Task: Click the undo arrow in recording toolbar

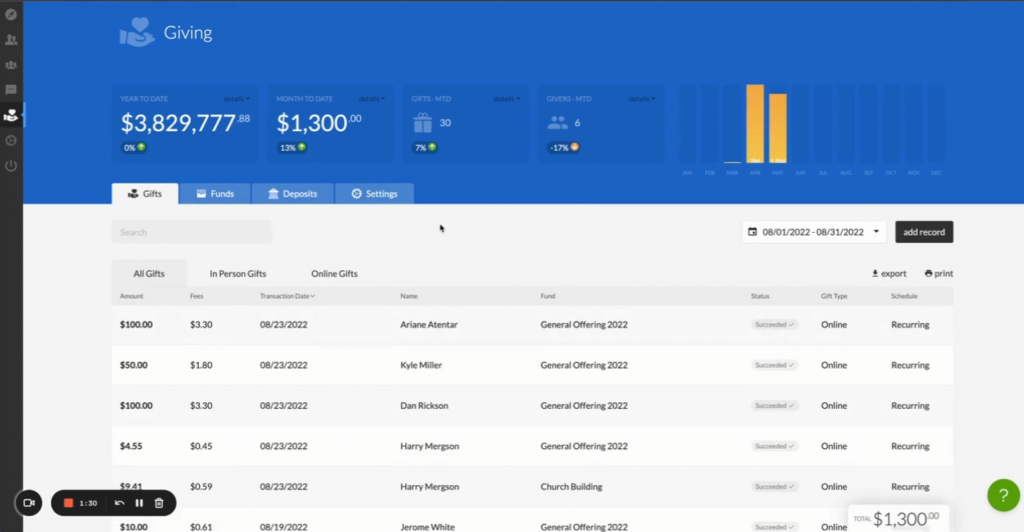Action: click(x=120, y=503)
